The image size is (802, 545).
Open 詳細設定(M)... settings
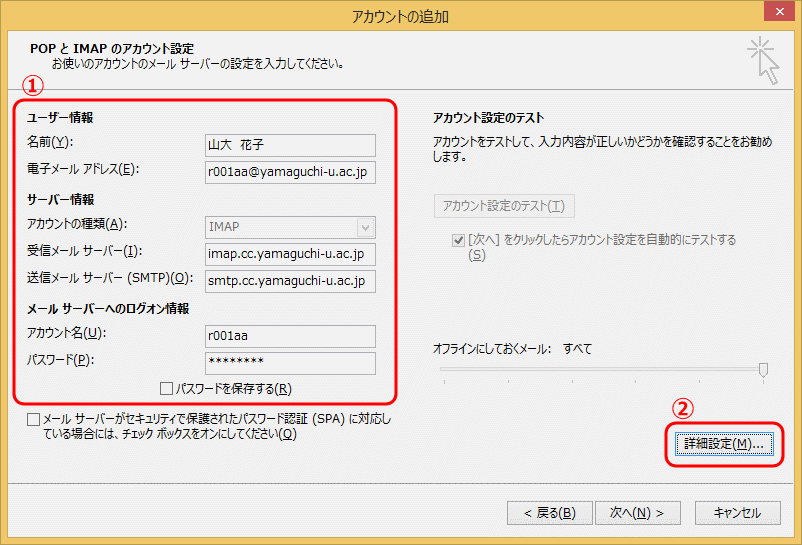[724, 444]
